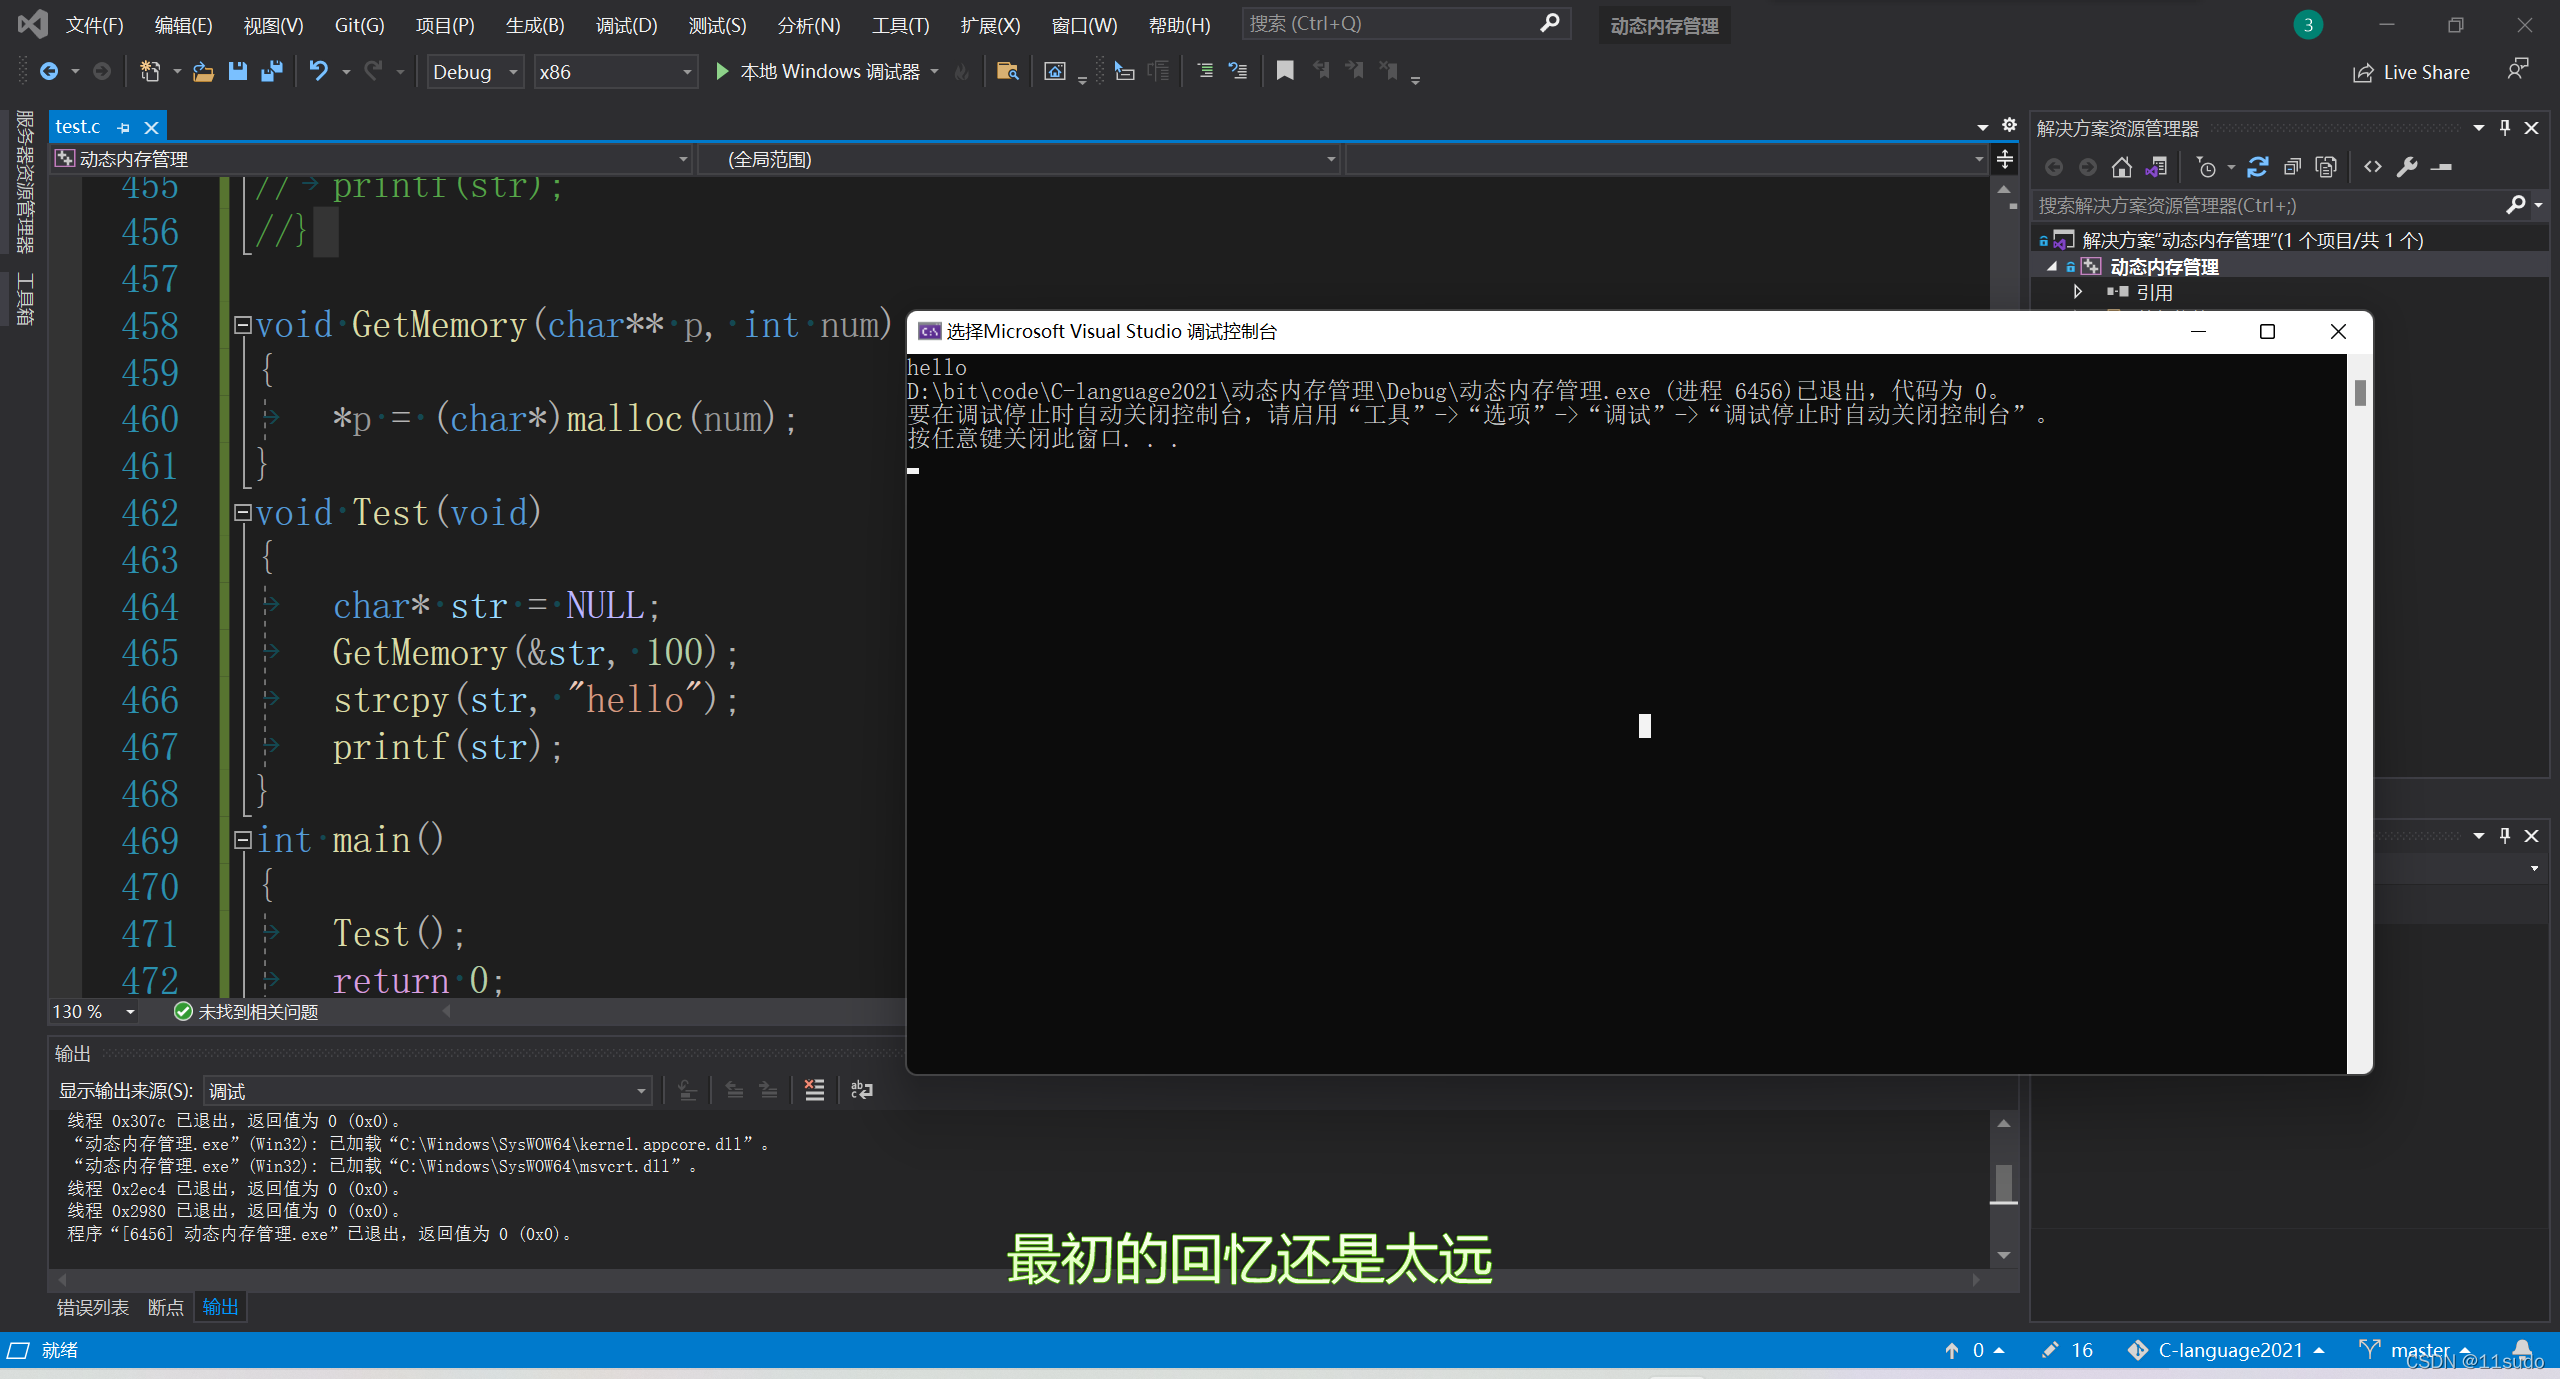Image resolution: width=2560 pixels, height=1379 pixels.
Task: Click the Home icon in Solution Explorer
Action: 2121,167
